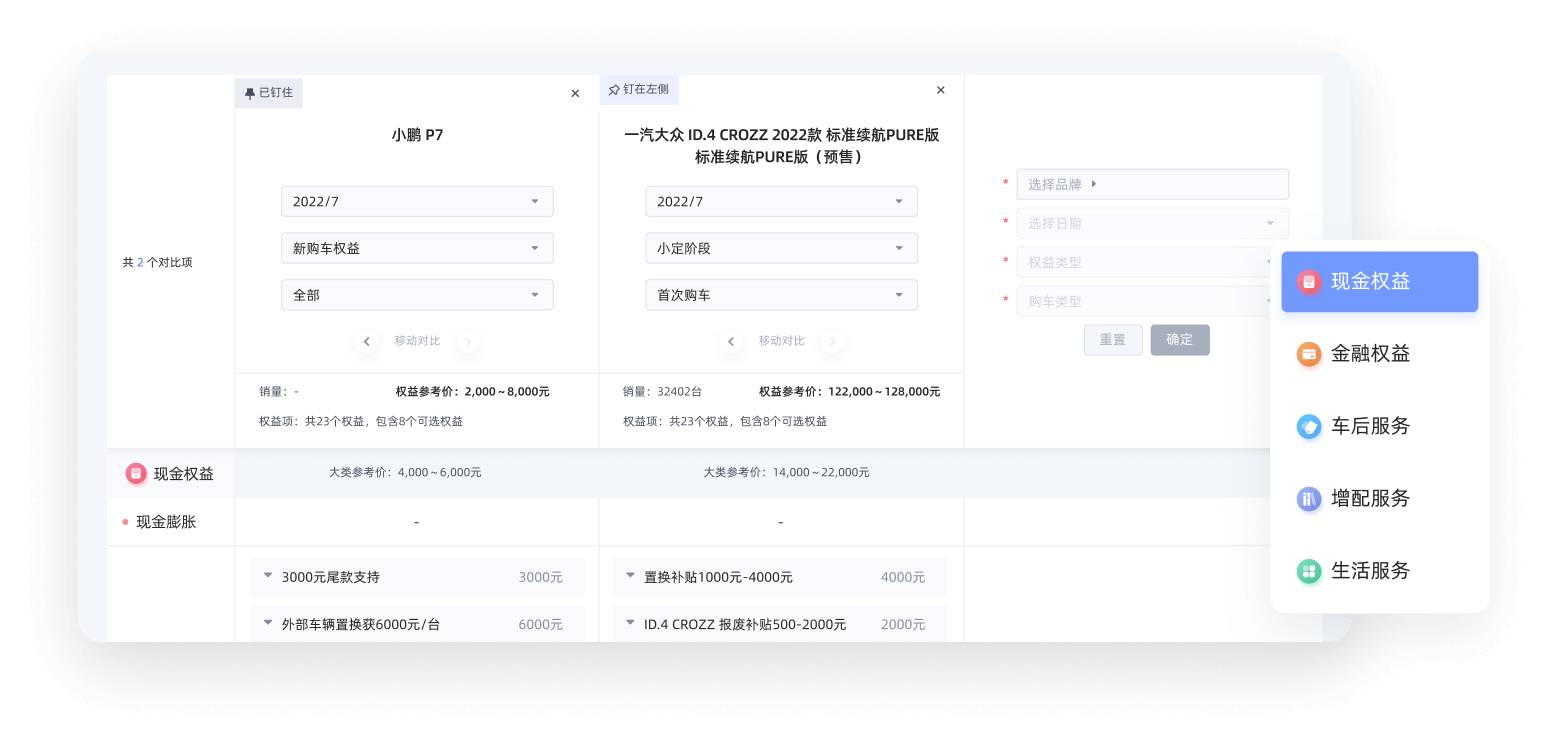
Task: Open the 2022/7 date dropdown under 小鹏 P7
Action: [x=417, y=201]
